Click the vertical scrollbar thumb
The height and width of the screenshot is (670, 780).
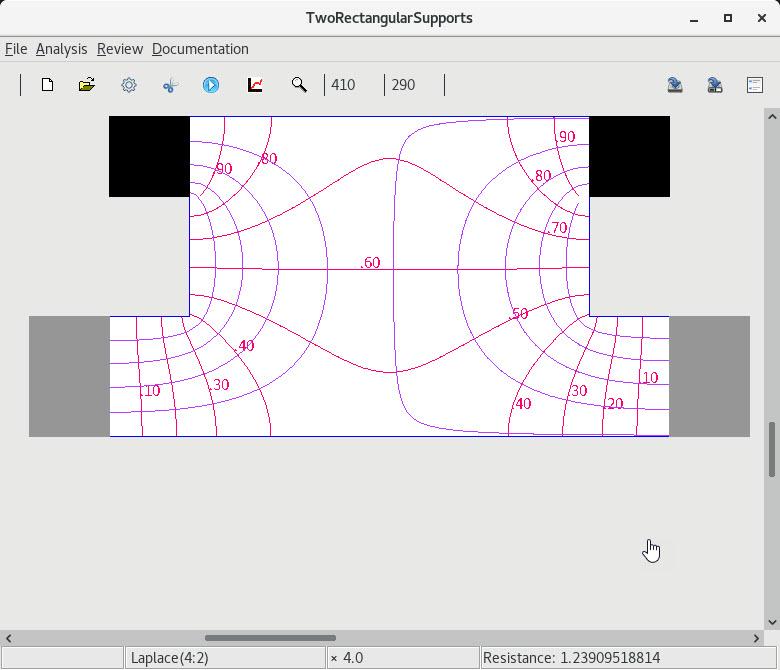[772, 450]
